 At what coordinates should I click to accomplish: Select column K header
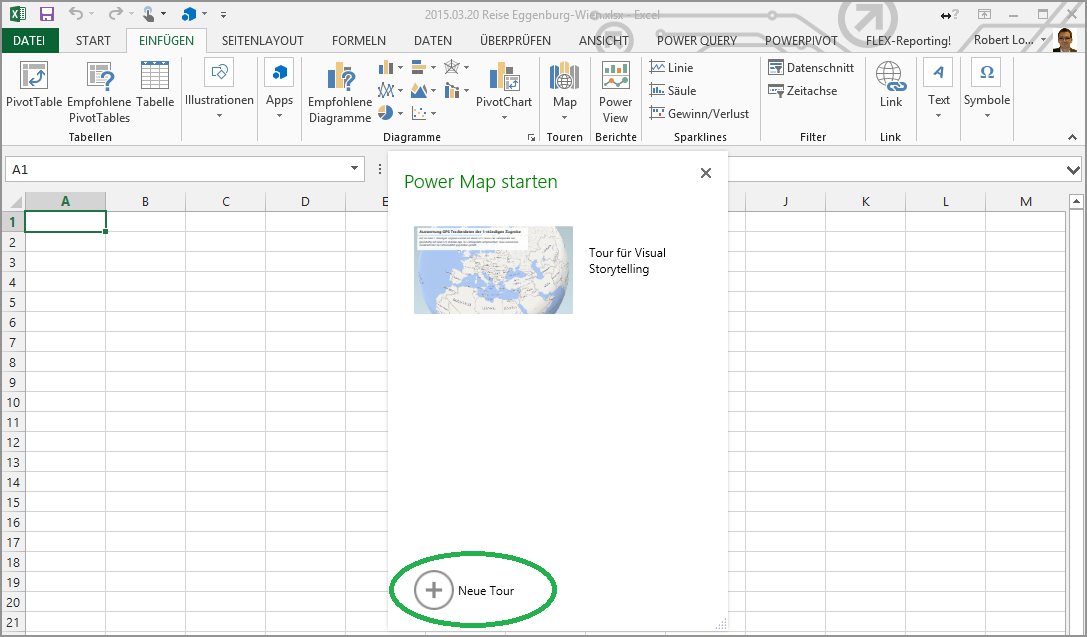click(x=866, y=202)
